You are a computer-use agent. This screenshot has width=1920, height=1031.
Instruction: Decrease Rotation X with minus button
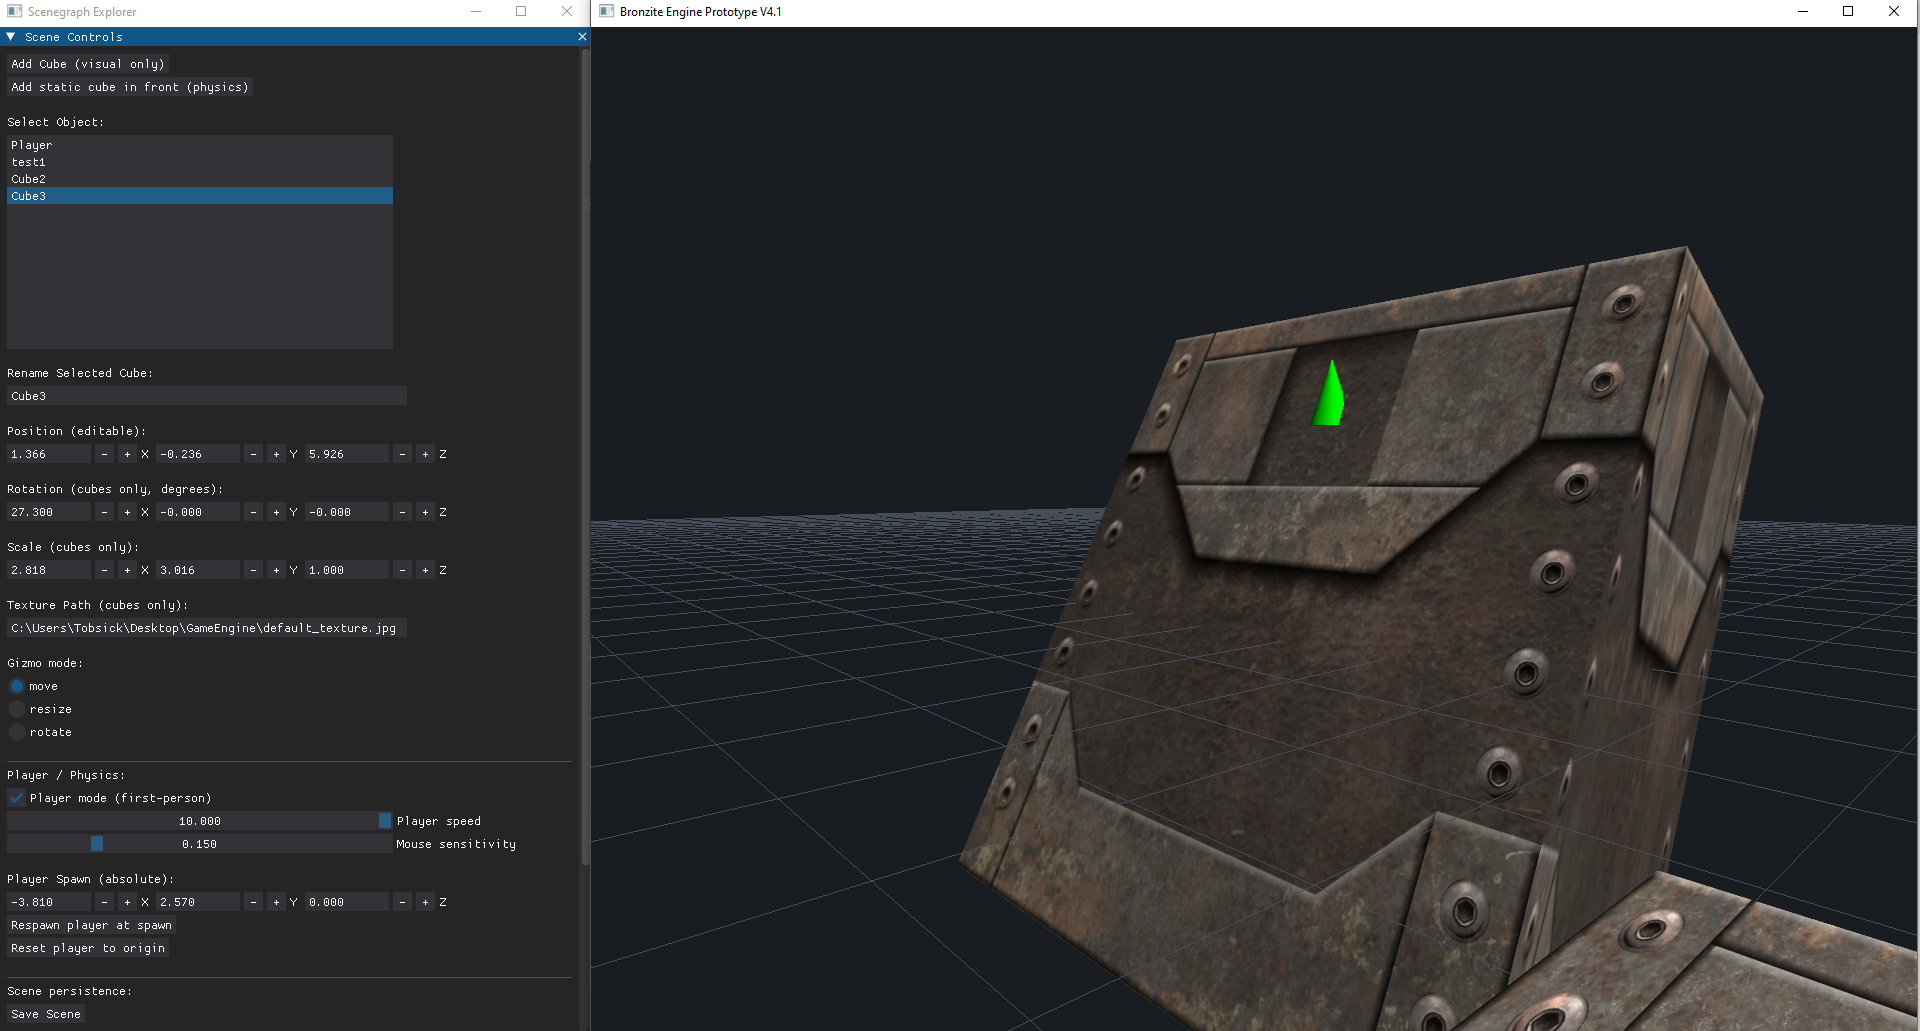point(104,512)
